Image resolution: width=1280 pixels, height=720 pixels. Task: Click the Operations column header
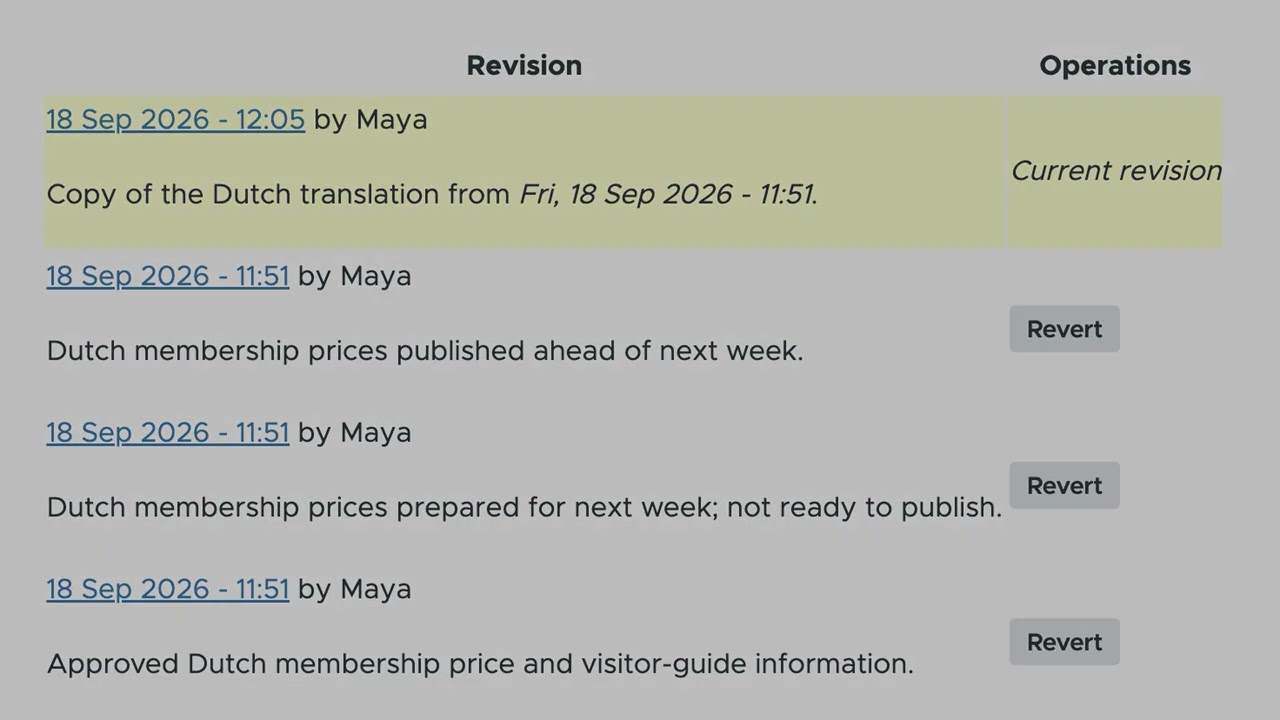1115,66
